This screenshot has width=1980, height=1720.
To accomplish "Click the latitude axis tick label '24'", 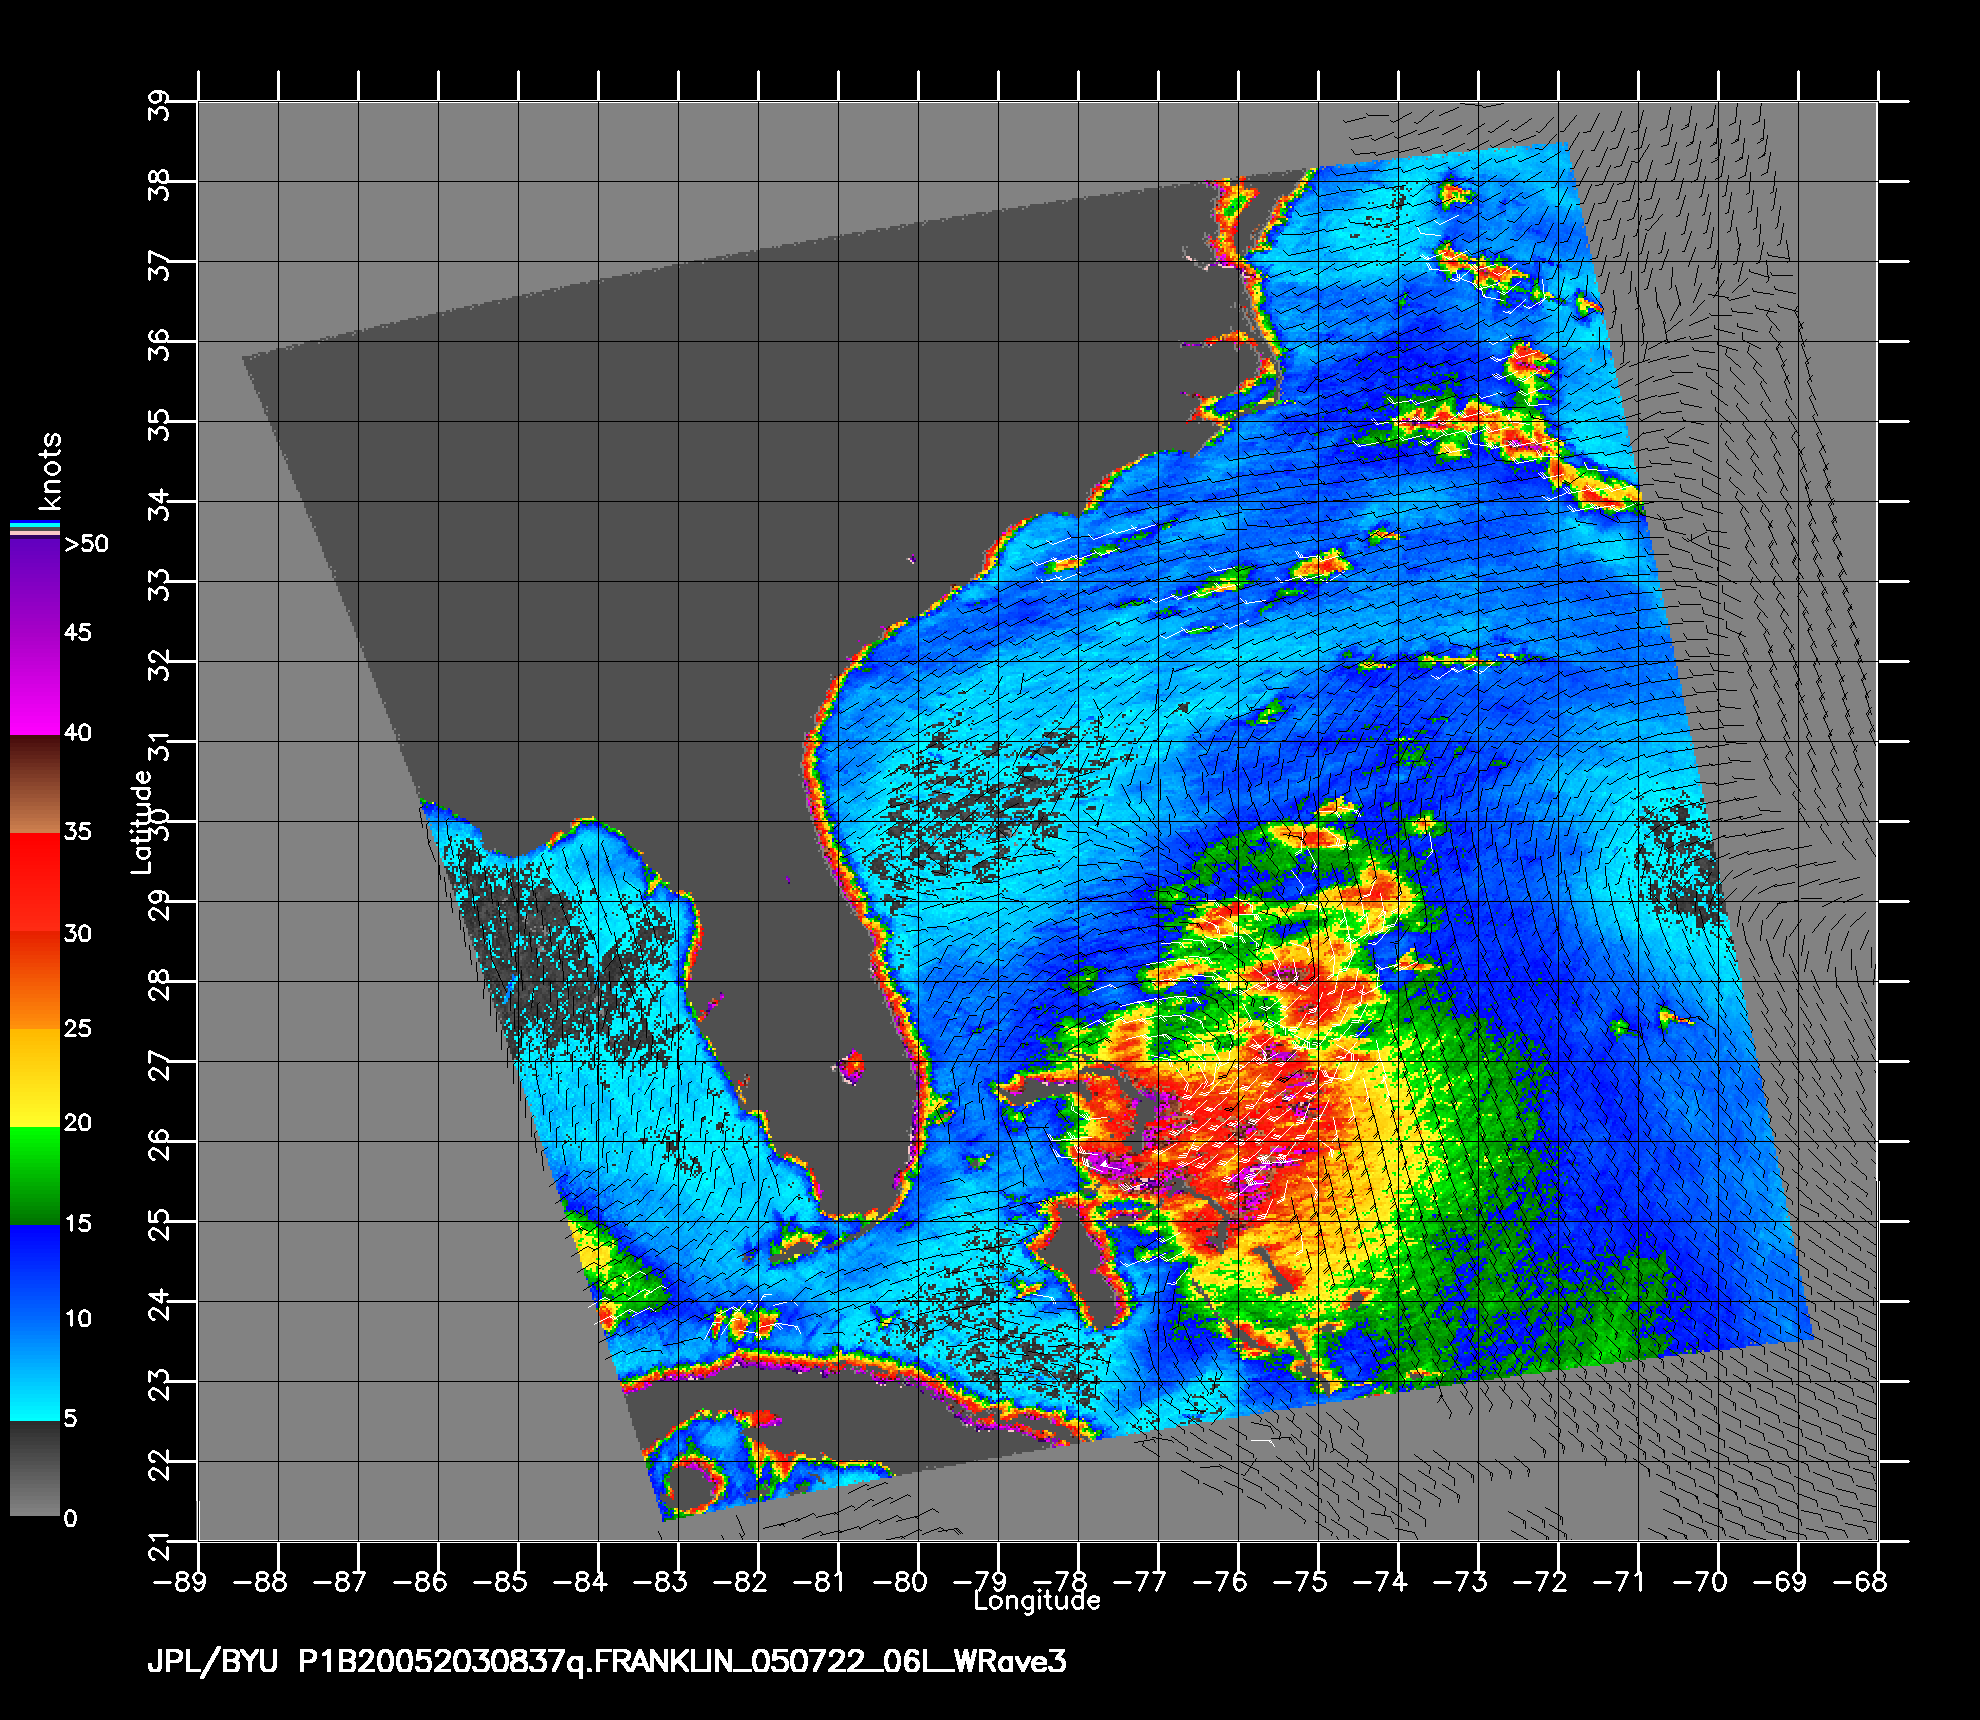I will [159, 1305].
